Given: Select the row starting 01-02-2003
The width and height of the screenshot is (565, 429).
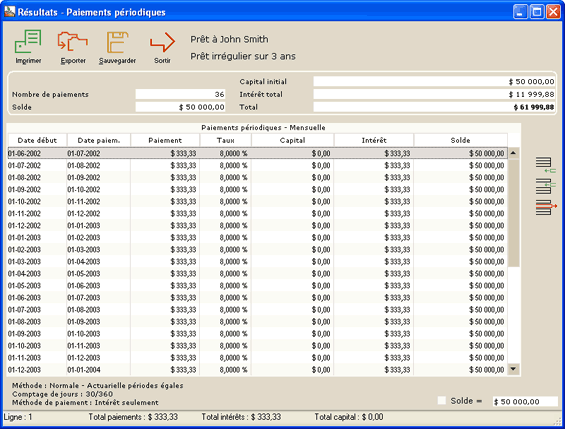Looking at the screenshot, I should coord(257,250).
